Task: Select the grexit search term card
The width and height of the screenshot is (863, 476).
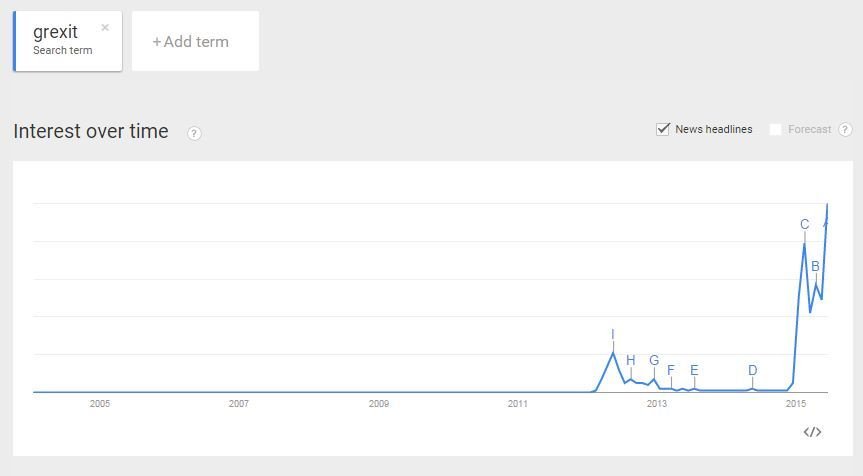Action: (68, 41)
